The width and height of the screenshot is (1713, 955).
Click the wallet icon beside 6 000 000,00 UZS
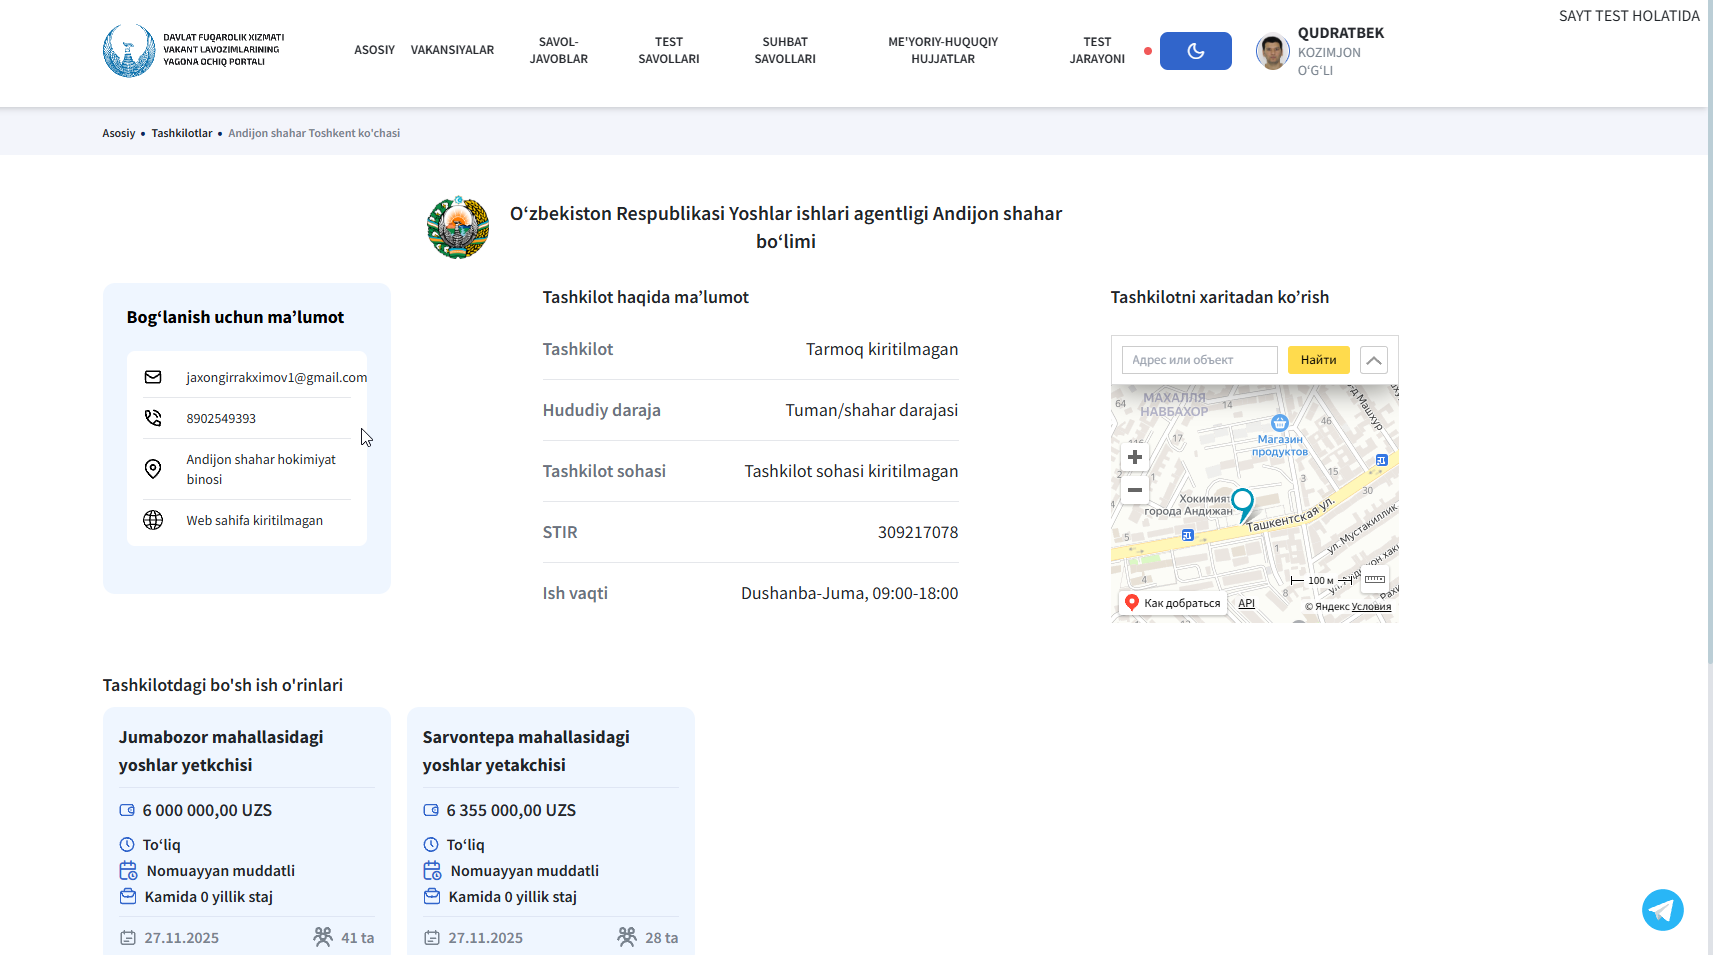[127, 810]
